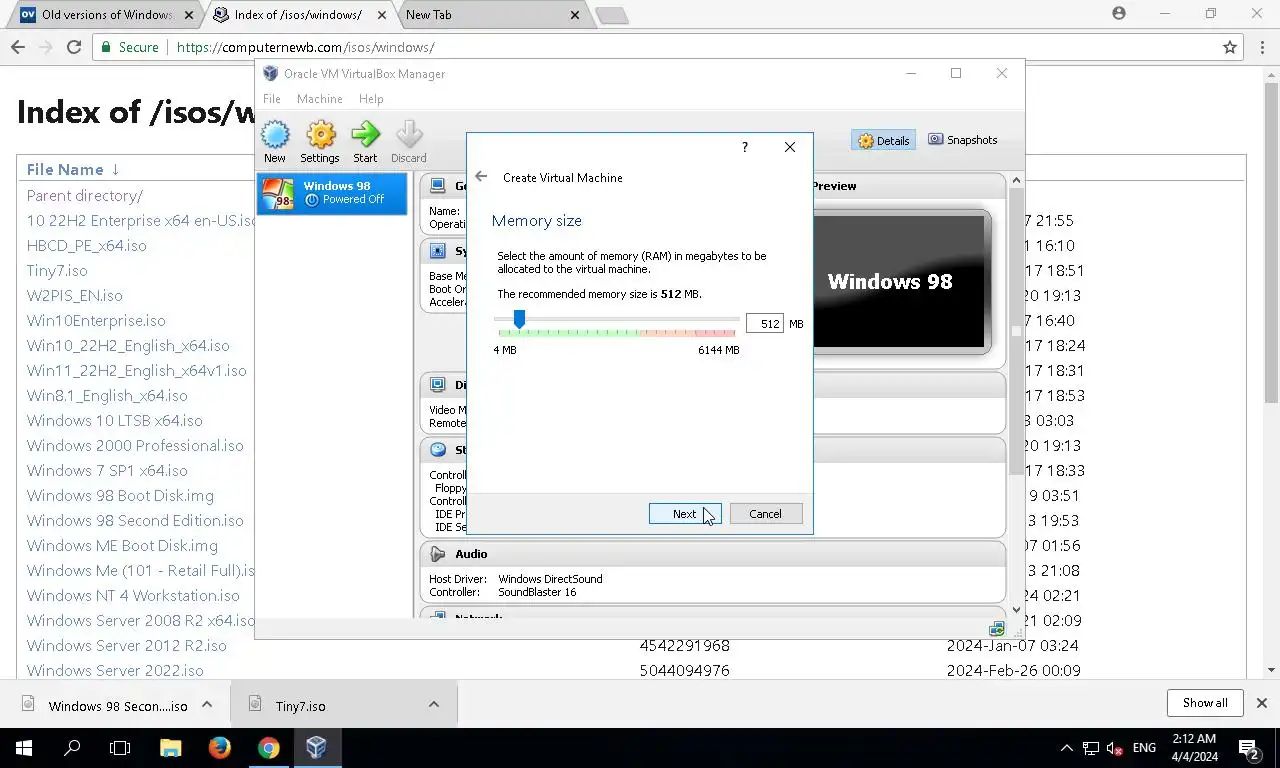Screen dimensions: 1280x768
Task: Click Next in the wizard
Action: (684, 514)
